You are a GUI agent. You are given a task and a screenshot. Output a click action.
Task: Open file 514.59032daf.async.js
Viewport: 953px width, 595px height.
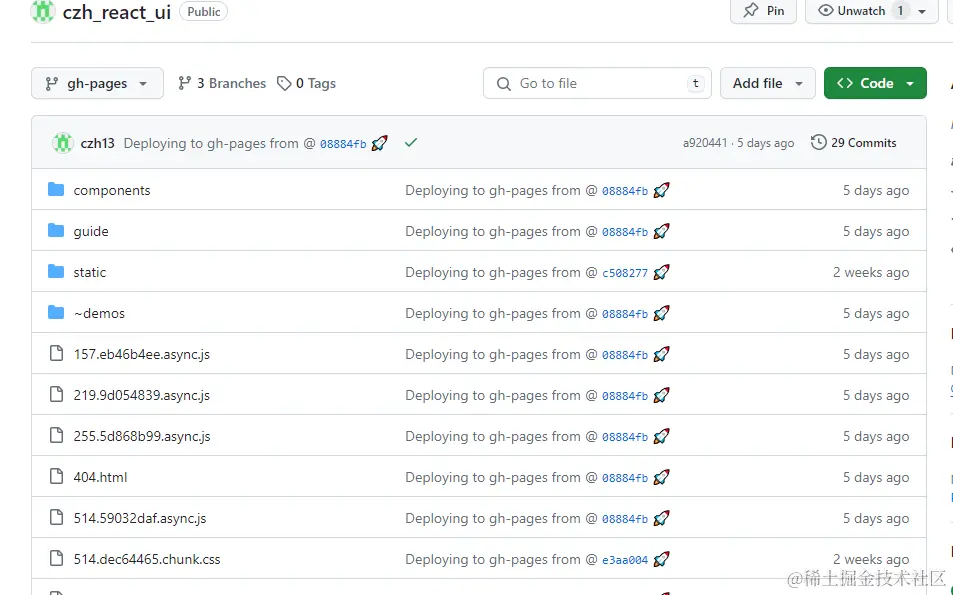pyautogui.click(x=140, y=518)
